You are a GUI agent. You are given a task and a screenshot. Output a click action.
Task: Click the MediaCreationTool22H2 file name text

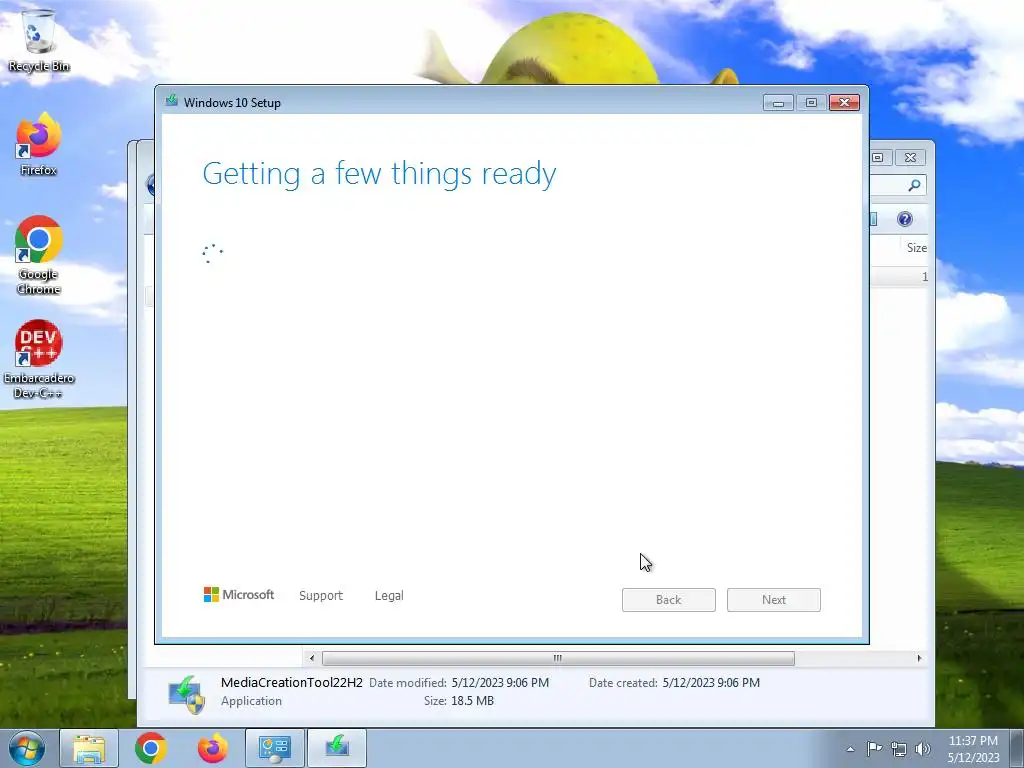point(291,682)
